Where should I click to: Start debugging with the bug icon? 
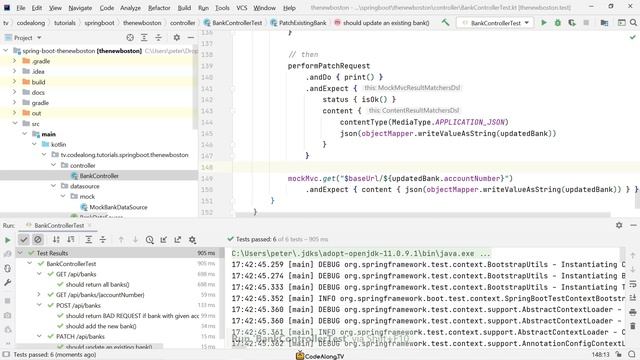(558, 23)
